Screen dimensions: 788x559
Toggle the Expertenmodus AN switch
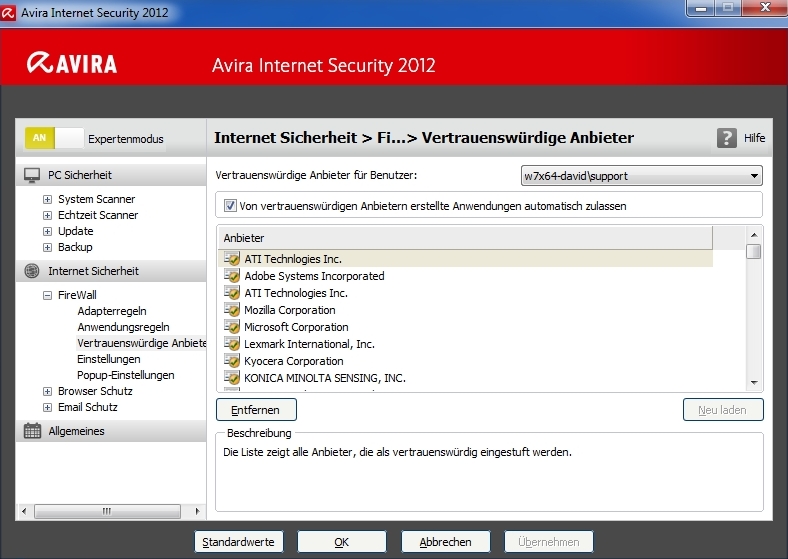click(54, 138)
